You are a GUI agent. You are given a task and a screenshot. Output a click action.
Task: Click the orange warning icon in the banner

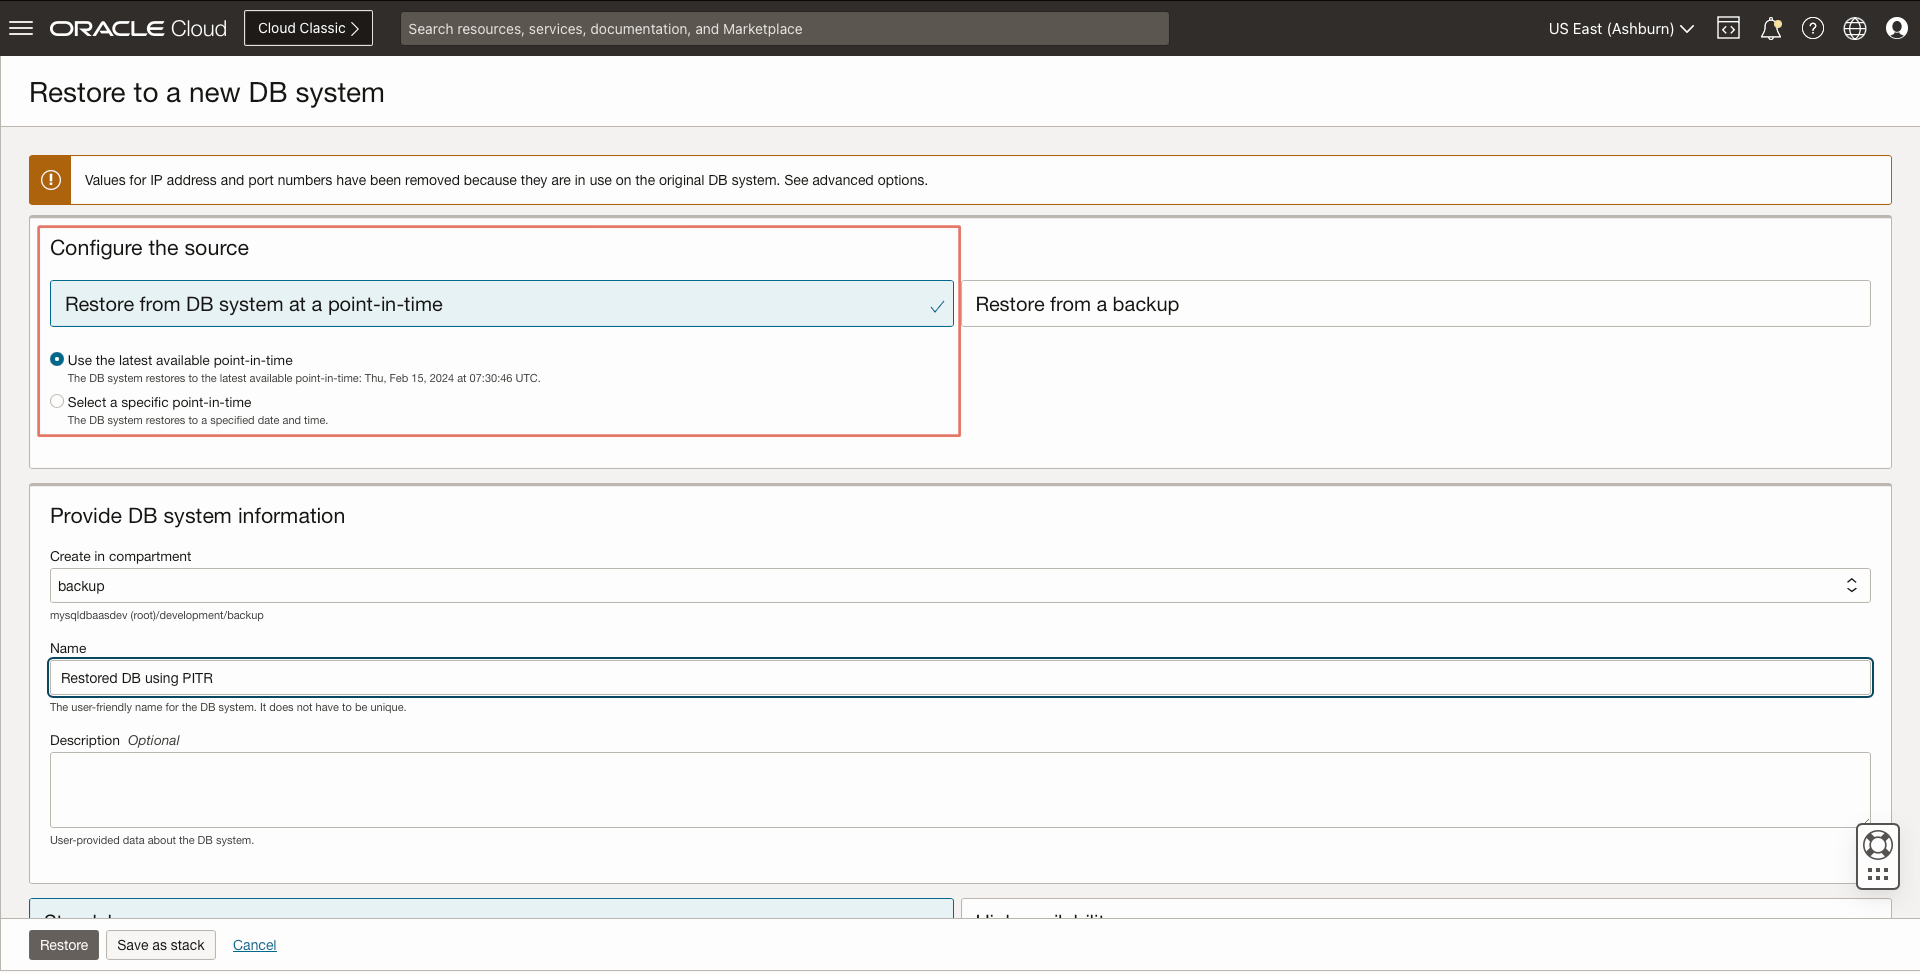coord(50,180)
